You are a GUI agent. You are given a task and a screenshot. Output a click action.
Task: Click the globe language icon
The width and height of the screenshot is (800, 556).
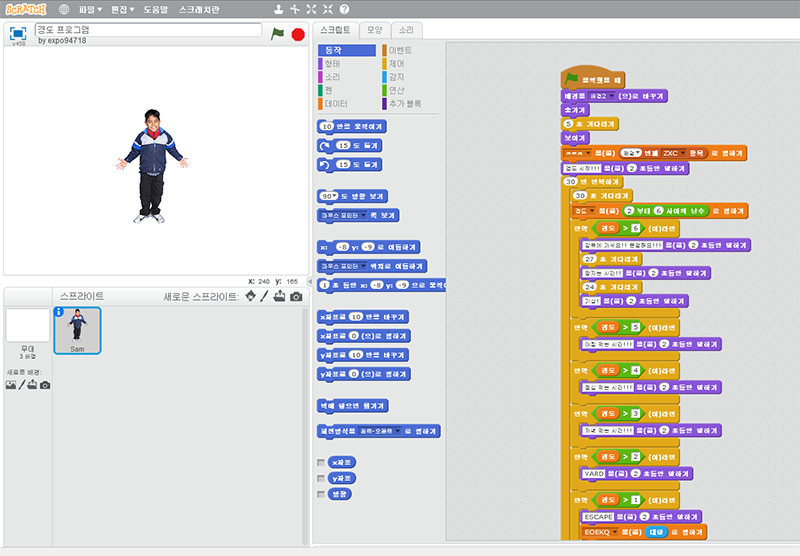(x=65, y=9)
